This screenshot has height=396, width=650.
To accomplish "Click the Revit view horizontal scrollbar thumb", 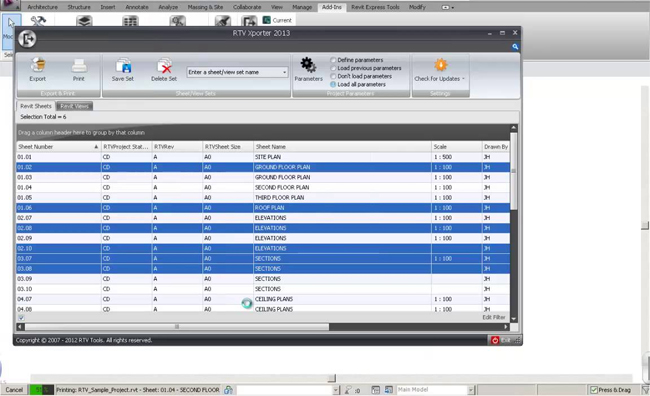I will [332, 378].
